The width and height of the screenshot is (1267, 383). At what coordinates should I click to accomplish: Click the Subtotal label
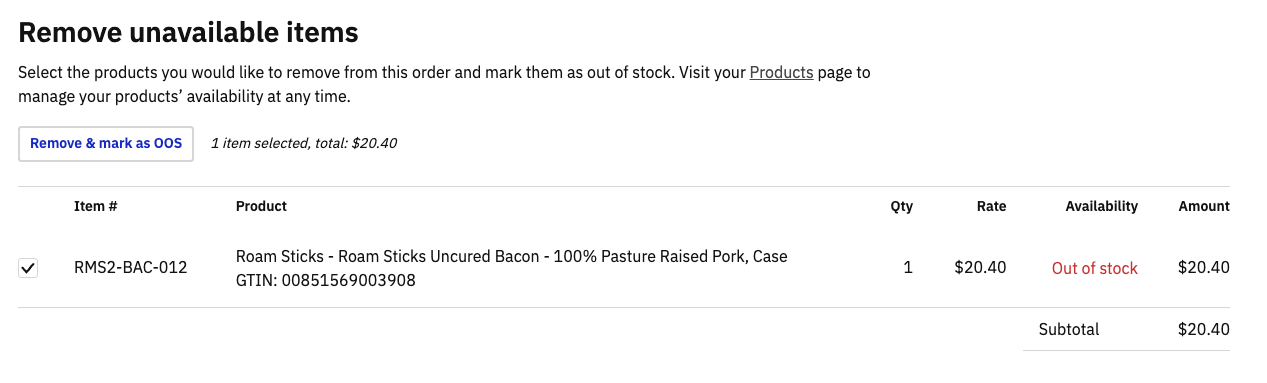coord(1069,329)
